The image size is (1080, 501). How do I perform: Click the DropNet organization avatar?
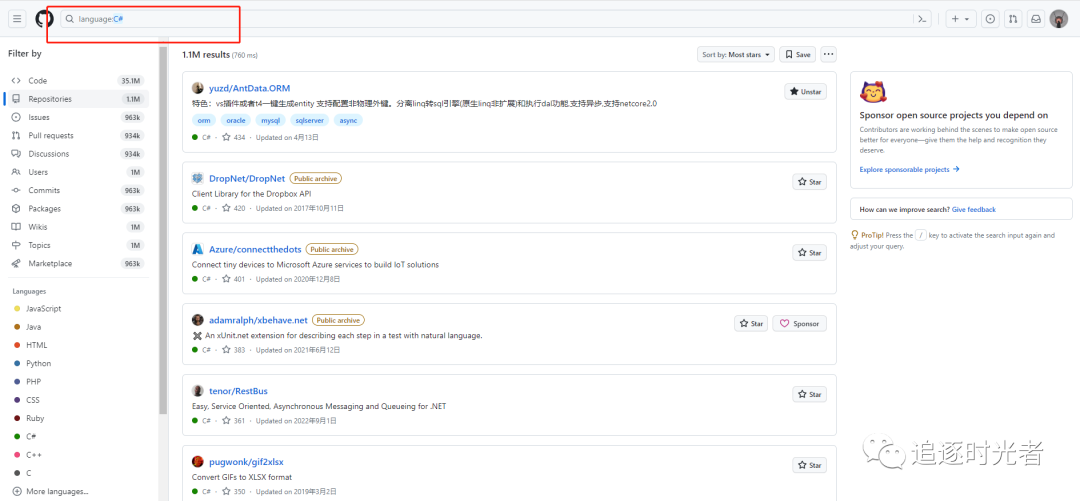coord(198,178)
